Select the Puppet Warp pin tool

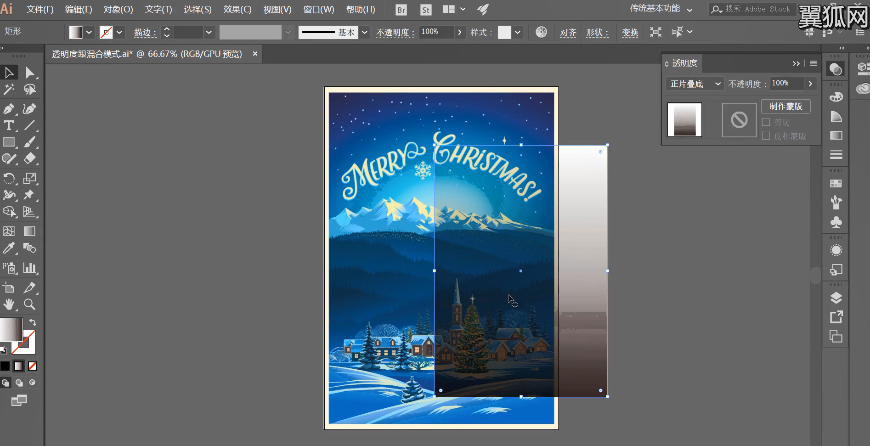[29, 195]
